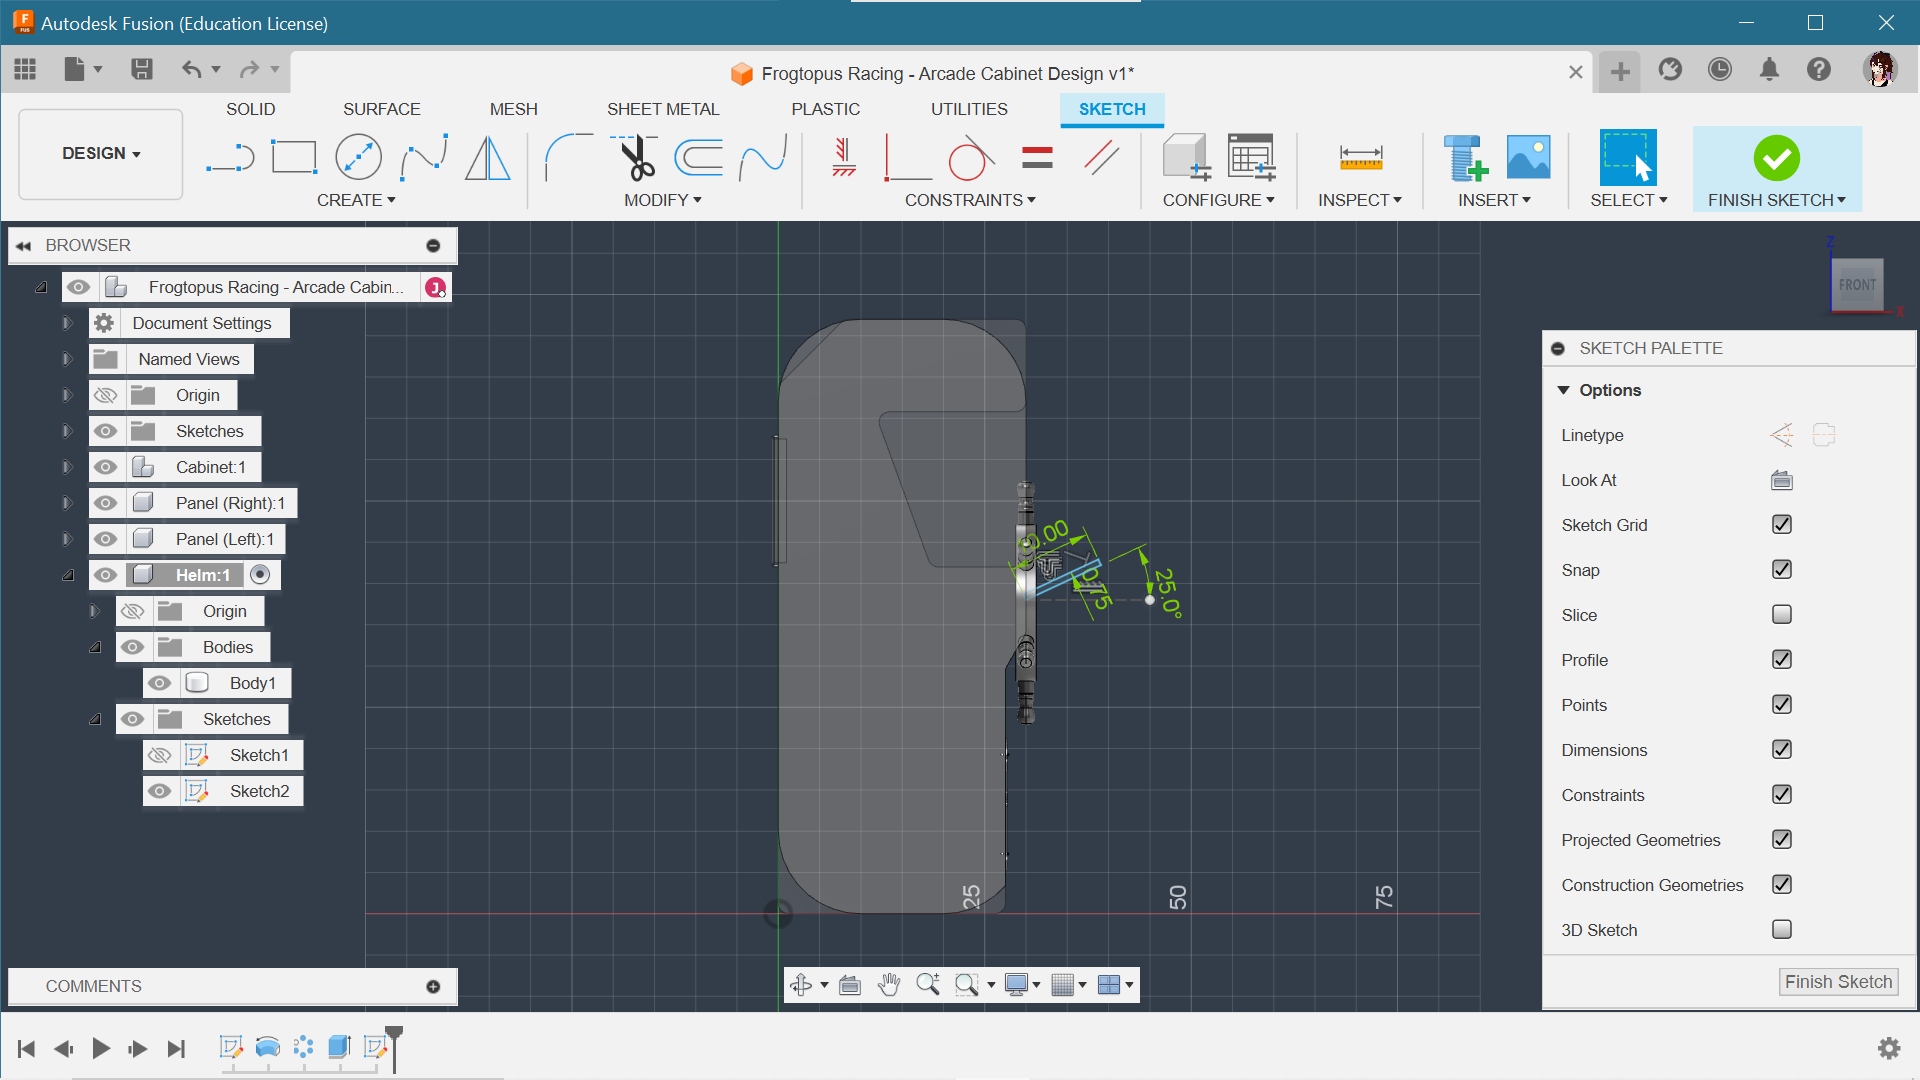
Task: Click the FRONT face of the ViewCube
Action: coord(1857,285)
